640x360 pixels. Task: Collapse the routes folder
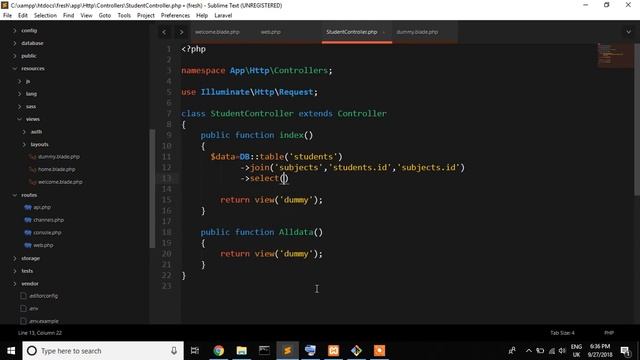click(x=15, y=195)
